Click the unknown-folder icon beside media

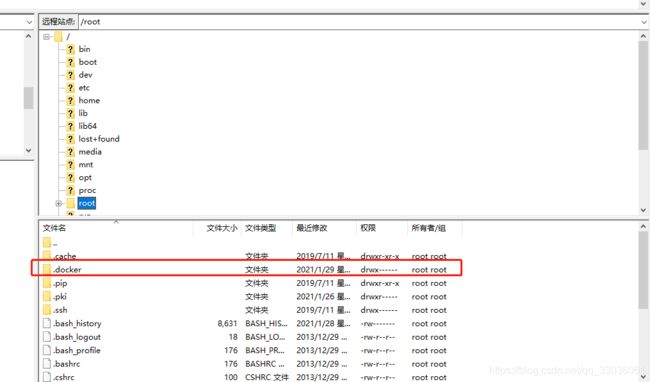(70, 152)
